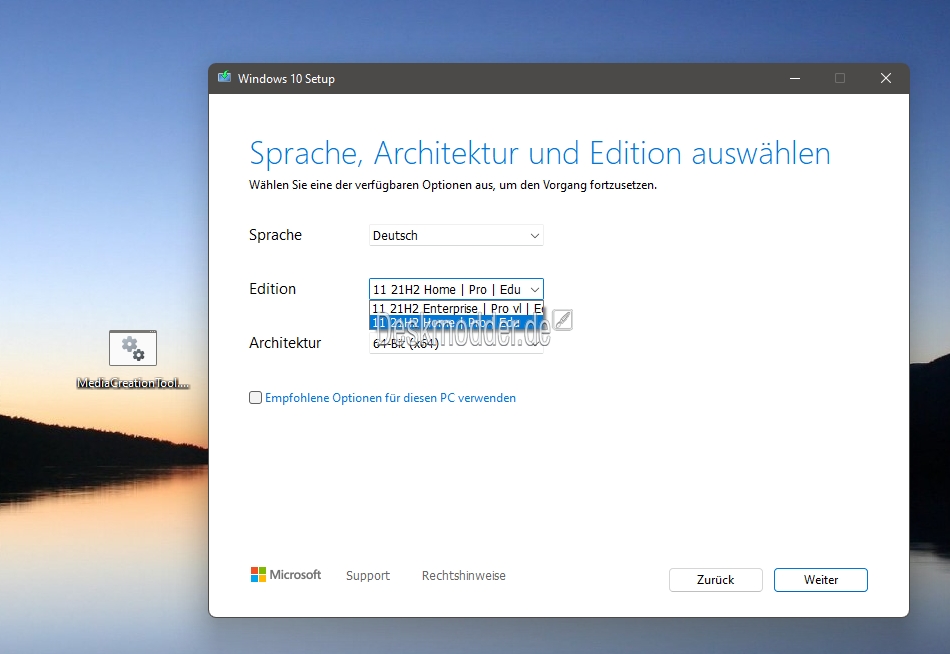Viewport: 950px width, 654px height.
Task: Click the Wählen Sie eine der verfügbaren Optionen text
Action: pyautogui.click(x=453, y=185)
